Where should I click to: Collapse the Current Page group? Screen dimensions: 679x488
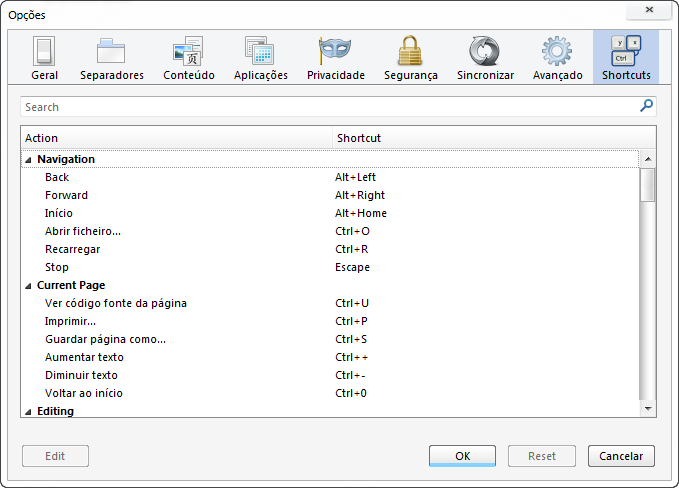[x=28, y=286]
